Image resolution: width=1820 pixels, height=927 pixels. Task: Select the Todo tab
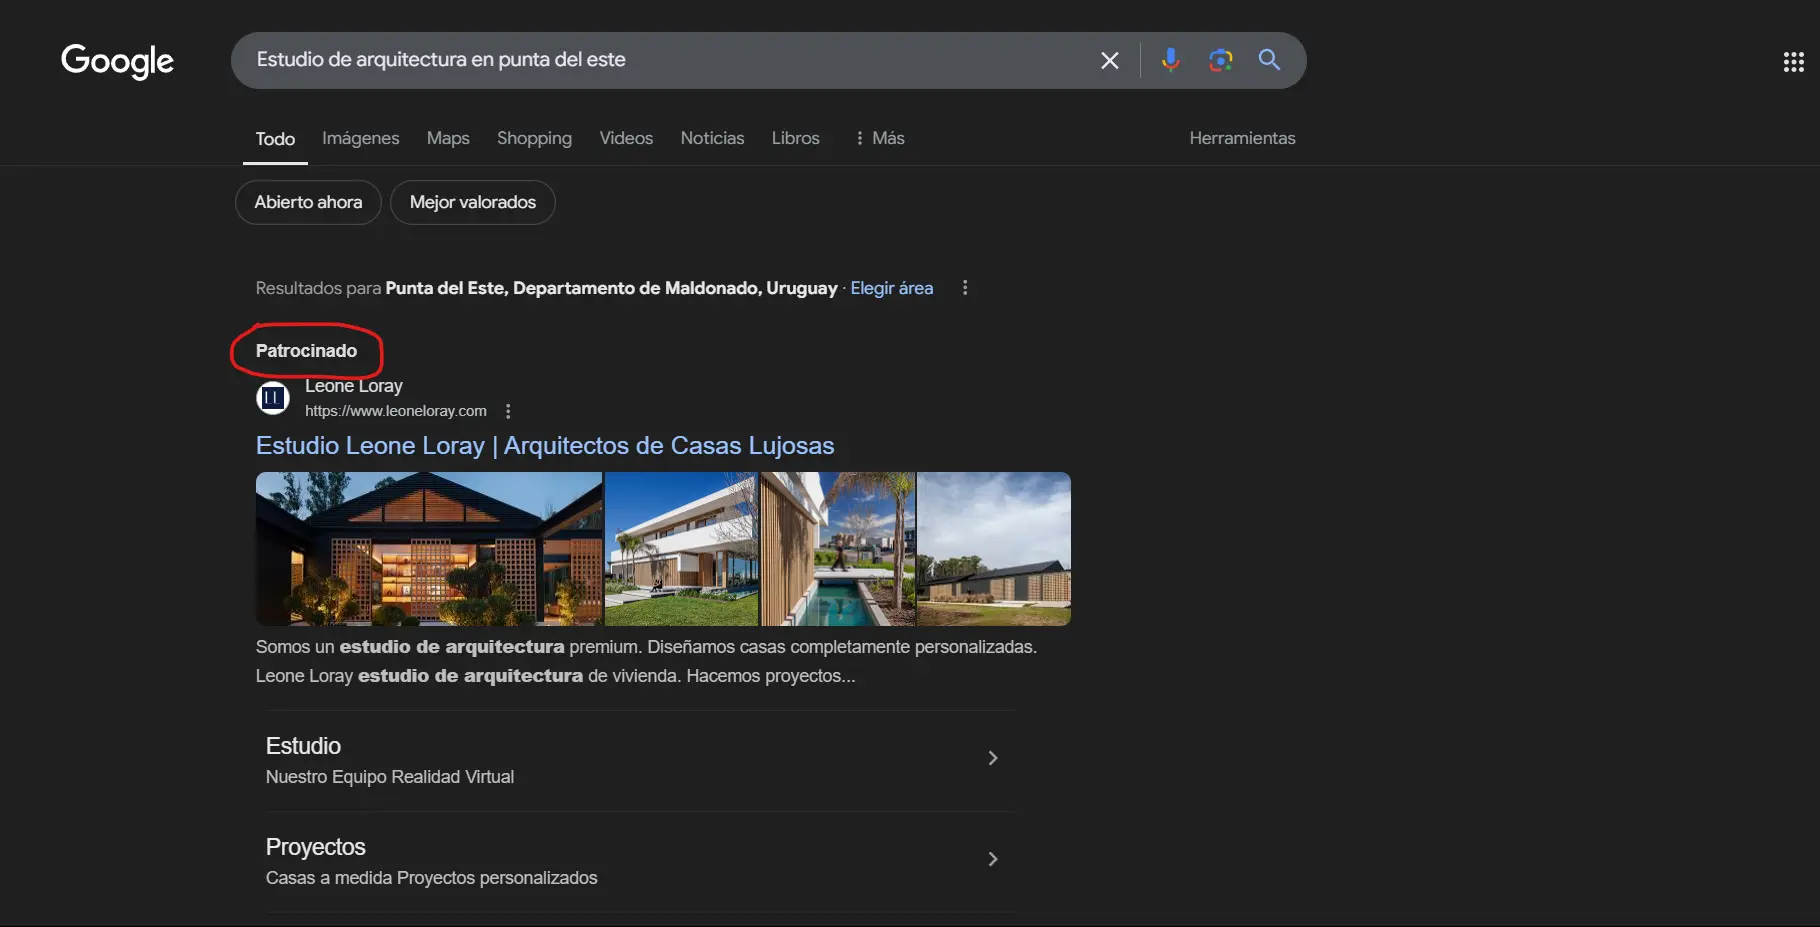pos(275,139)
